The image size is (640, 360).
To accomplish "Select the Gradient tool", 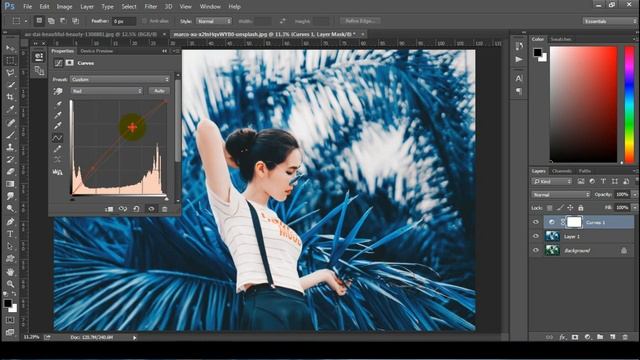I will coord(10,184).
